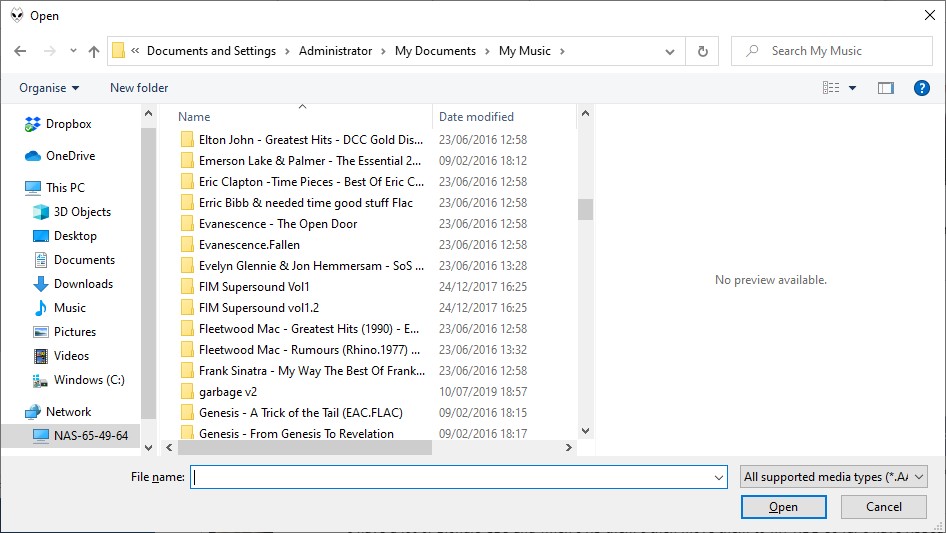Open the All supported media types dropdown

(833, 477)
